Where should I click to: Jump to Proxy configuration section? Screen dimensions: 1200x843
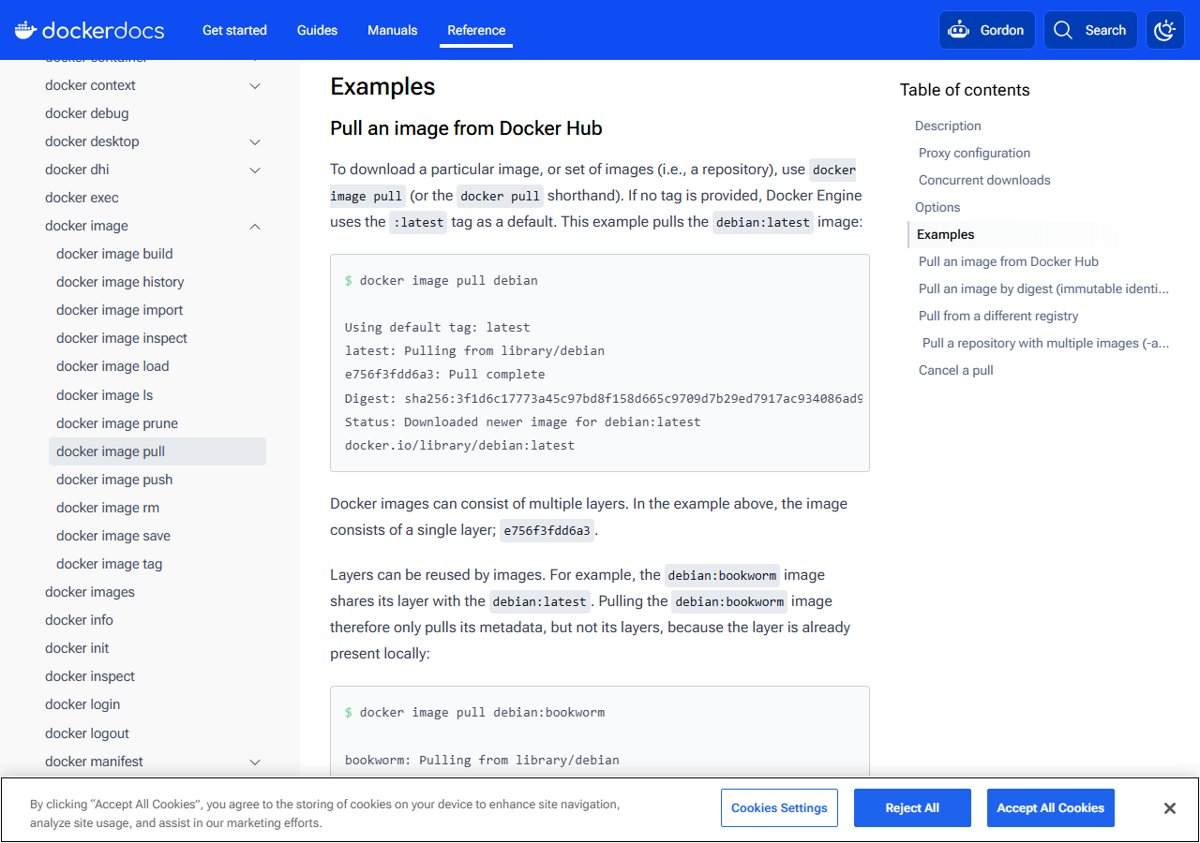[974, 153]
